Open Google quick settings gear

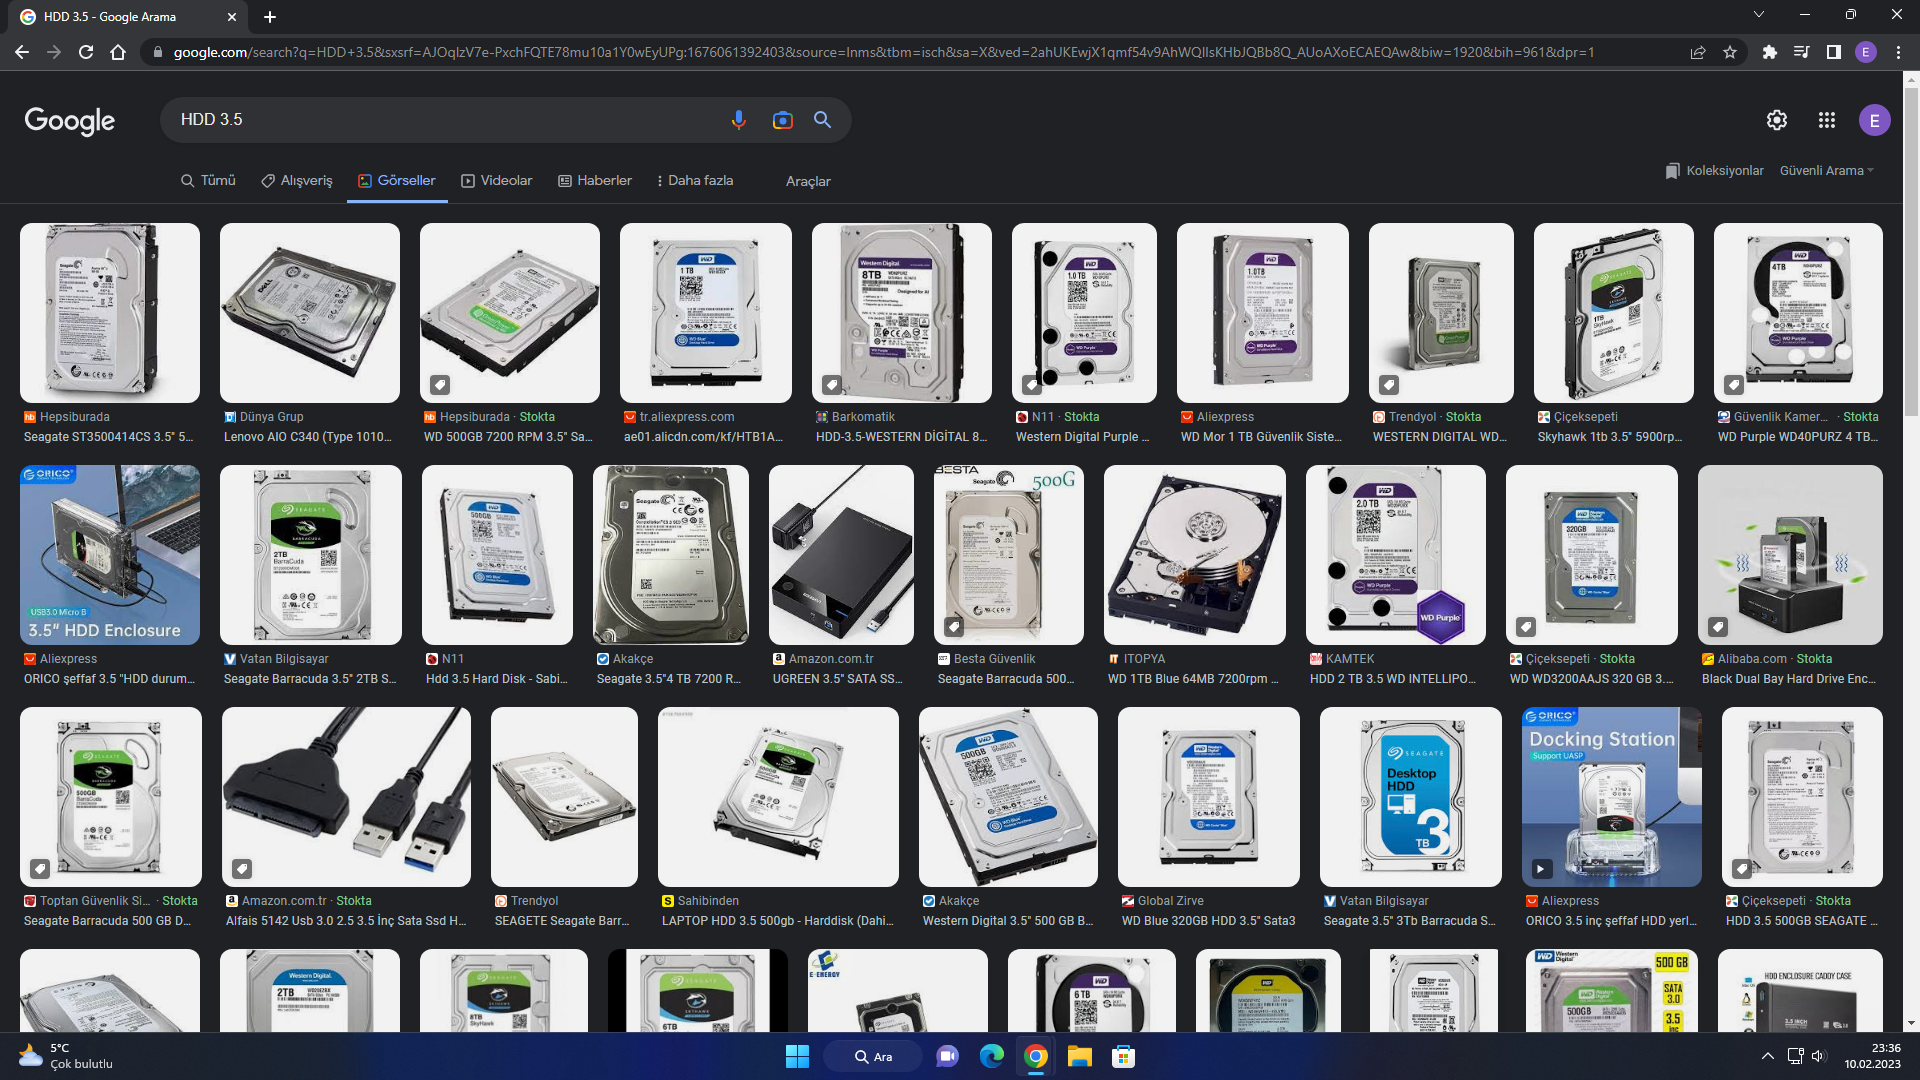[1776, 120]
